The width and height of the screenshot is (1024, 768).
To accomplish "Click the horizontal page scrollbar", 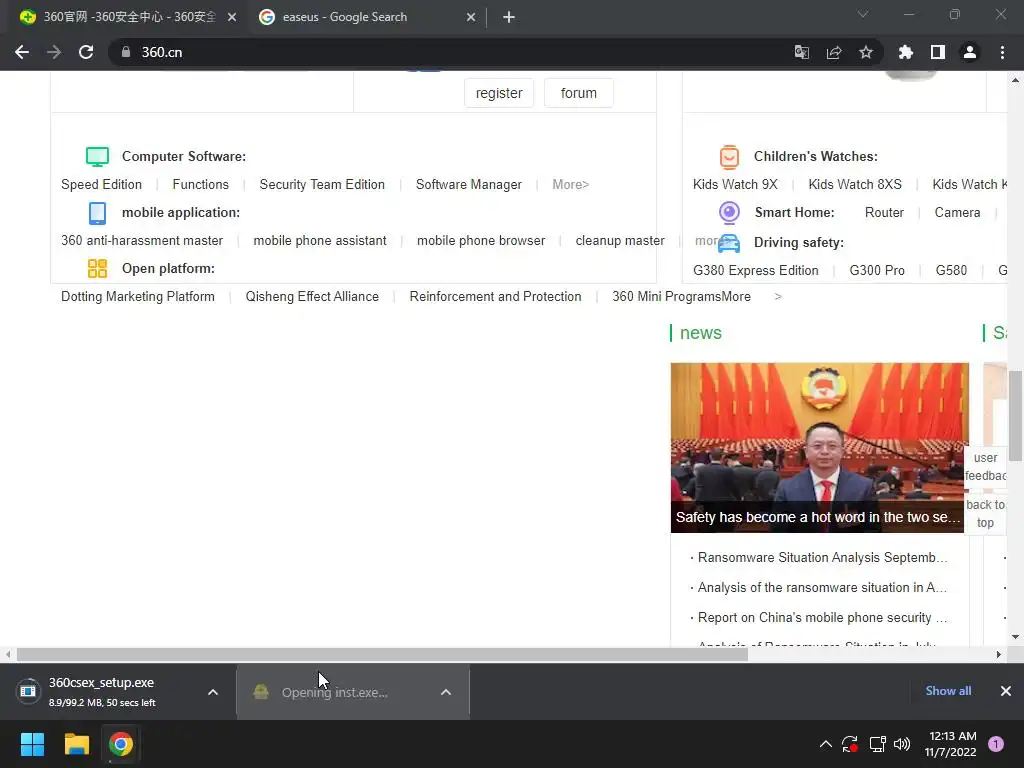I will [382, 654].
